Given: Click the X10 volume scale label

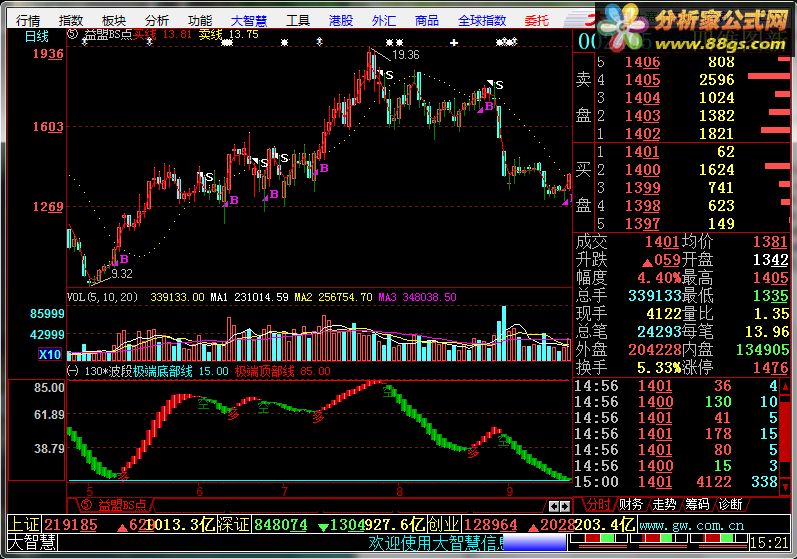Looking at the screenshot, I should point(50,354).
